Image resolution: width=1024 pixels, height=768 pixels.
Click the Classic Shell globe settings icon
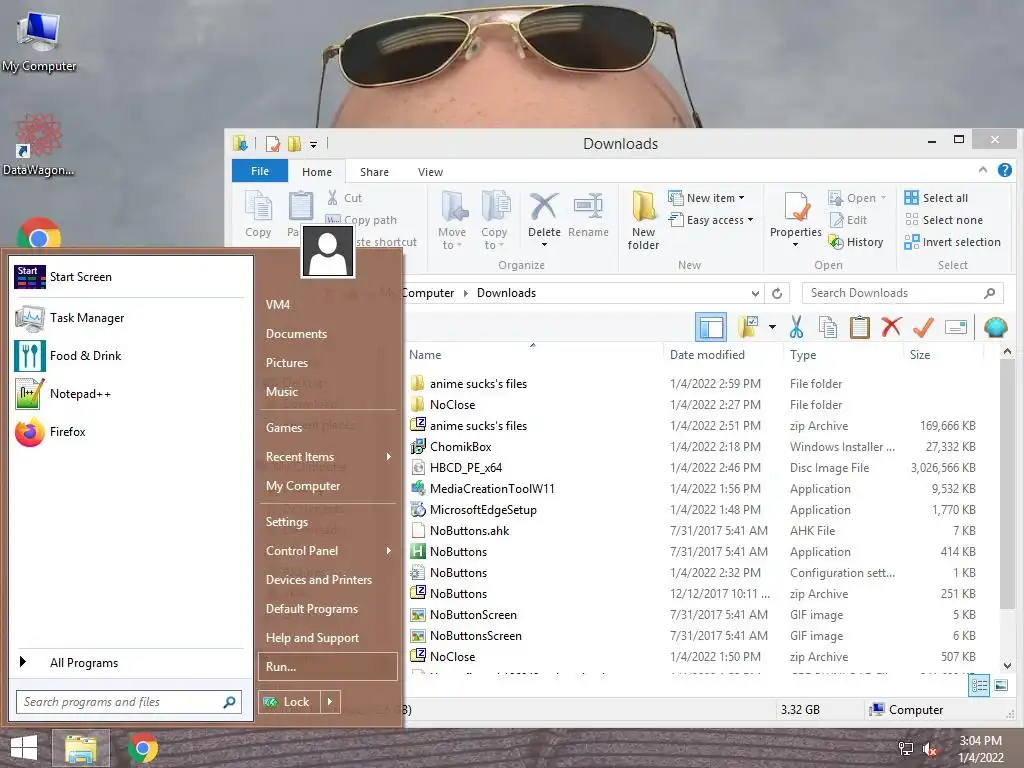click(995, 327)
